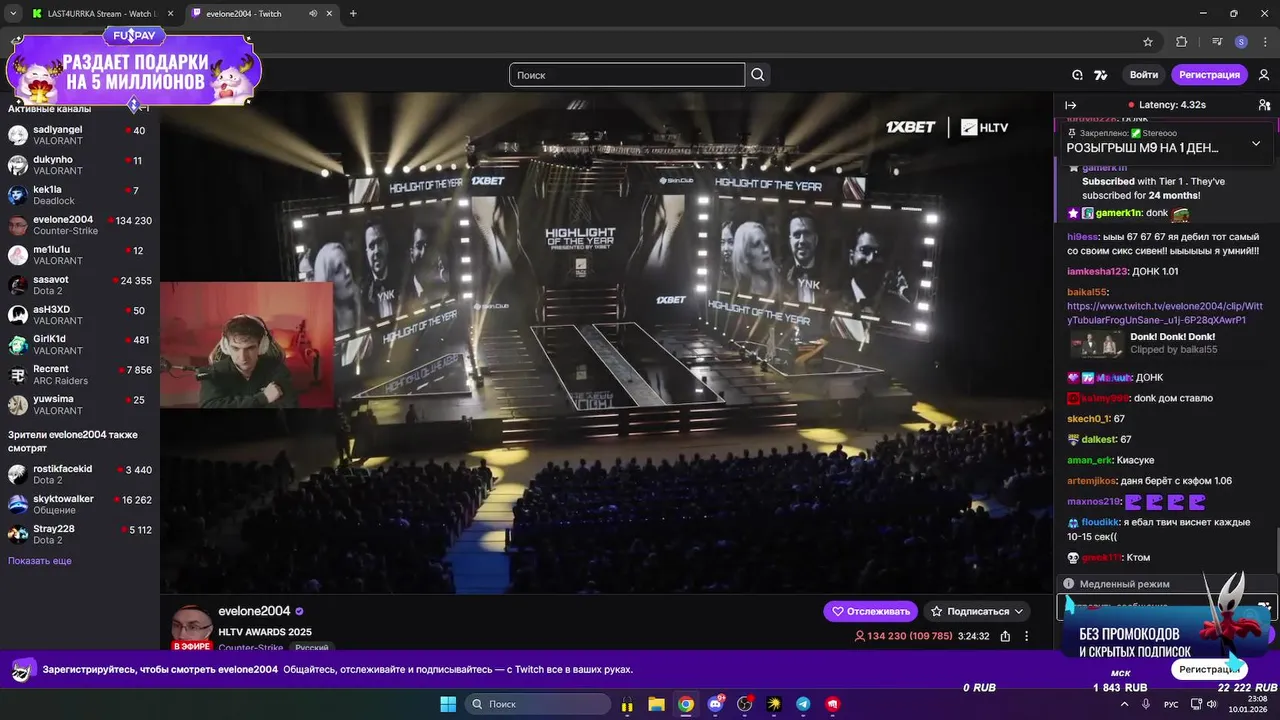Open the baikal55 clip link
Viewport: 1280px width, 720px height.
[x=1164, y=313]
